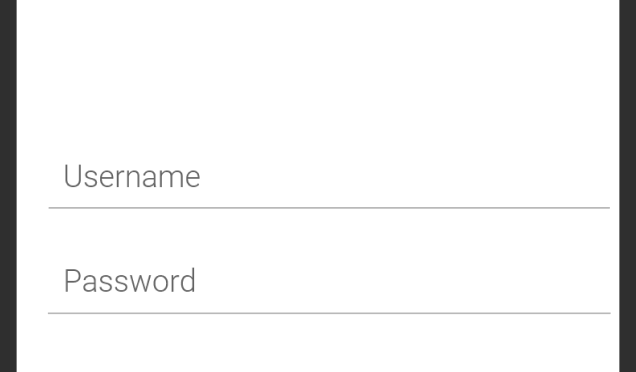This screenshot has width=636, height=372.
Task: Place cursor in Username field
Action: [329, 177]
